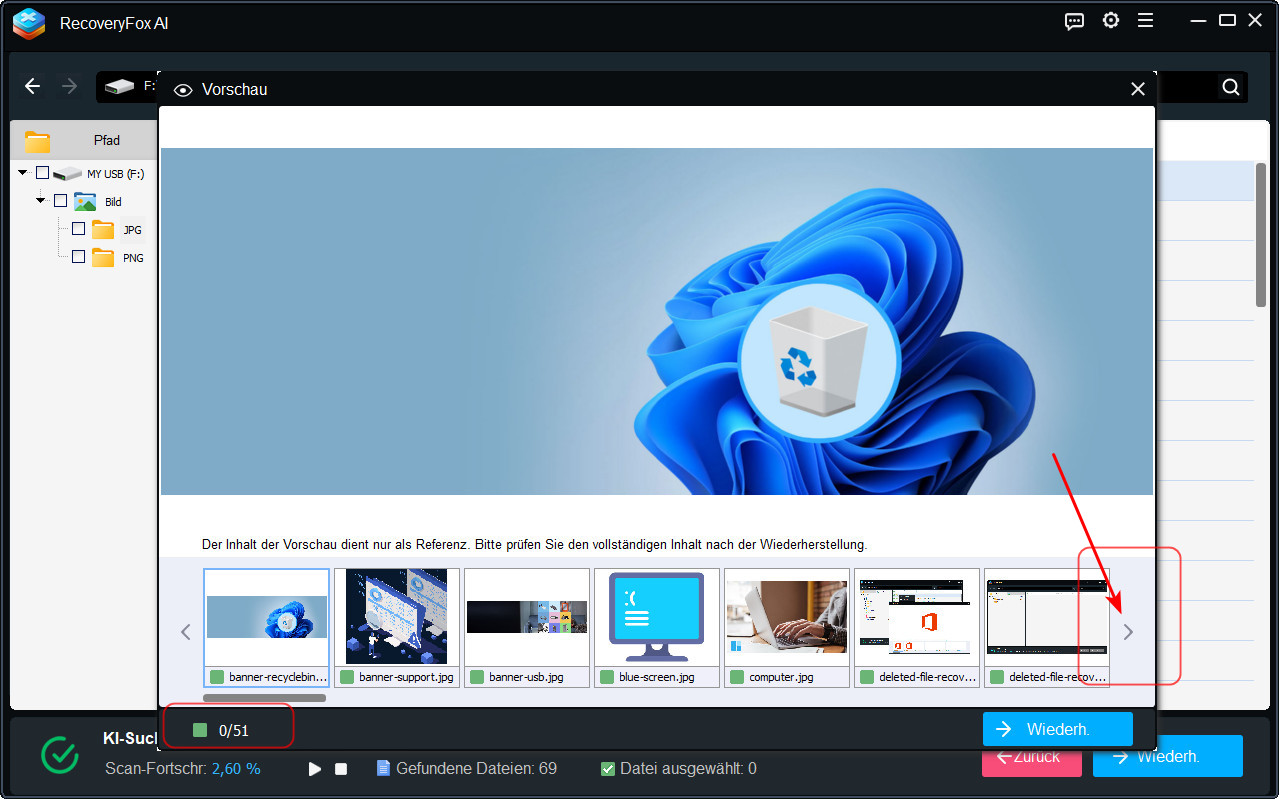Click the drive icon in the path bar
The width and height of the screenshot is (1279, 799).
click(x=119, y=87)
